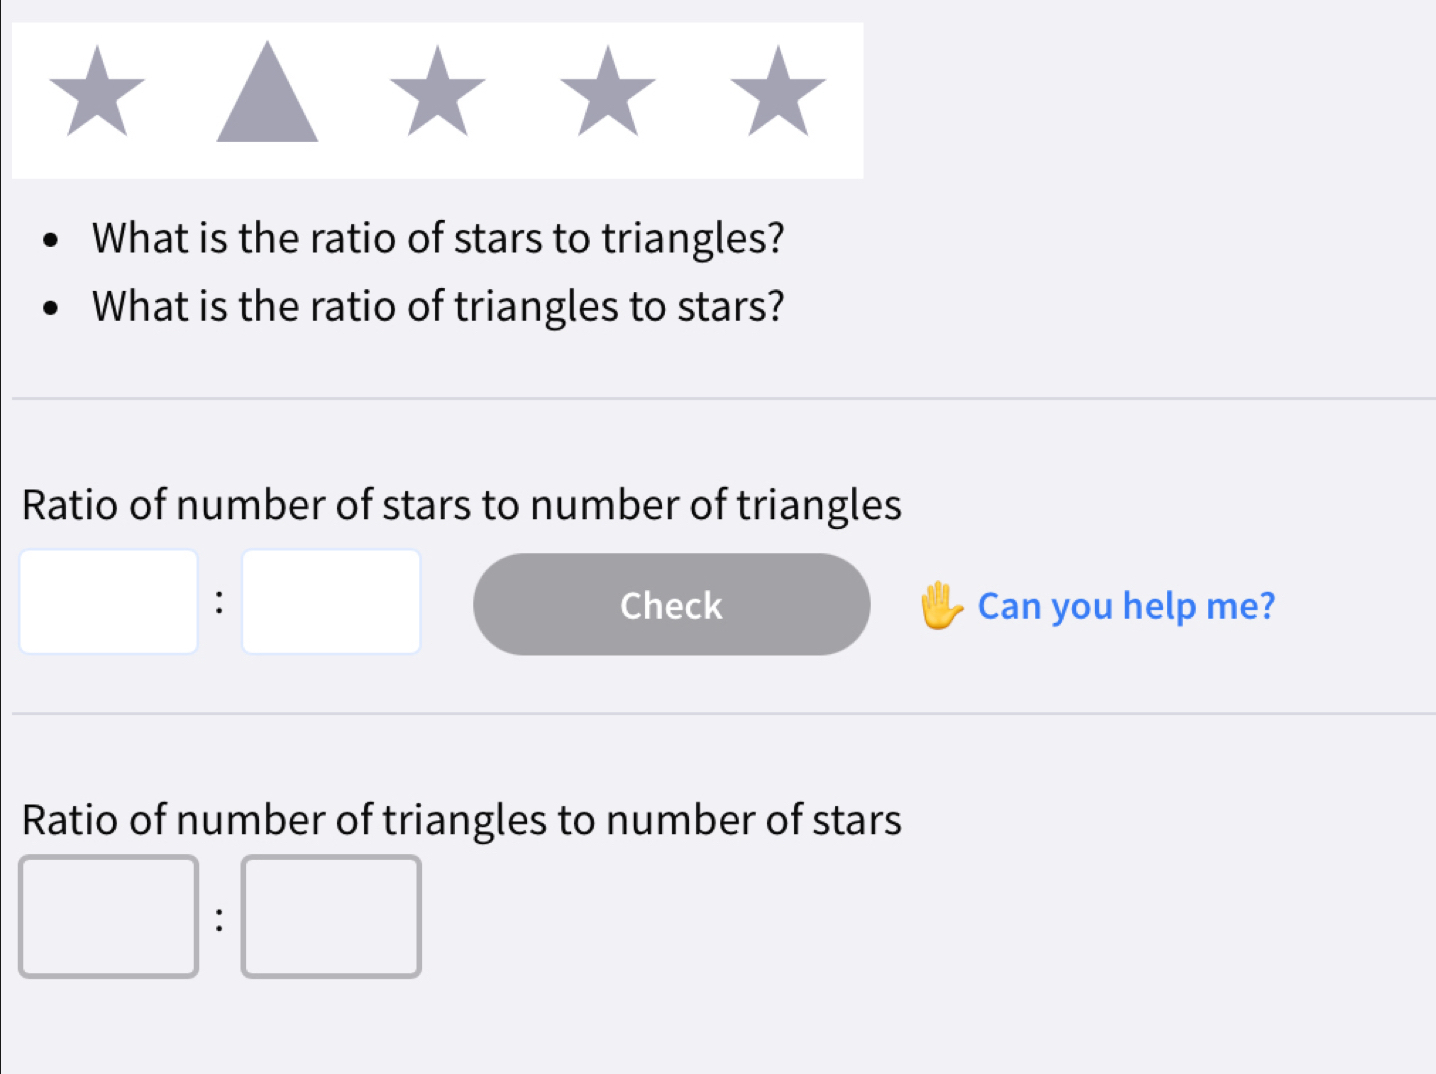Click the rightmost star shape
The width and height of the screenshot is (1436, 1074).
click(x=778, y=93)
